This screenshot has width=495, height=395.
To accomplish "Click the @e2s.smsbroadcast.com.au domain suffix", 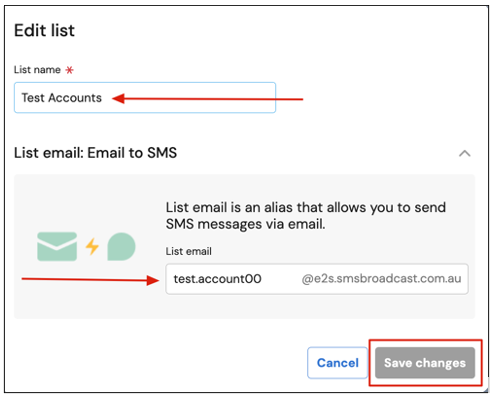I will click(x=381, y=278).
